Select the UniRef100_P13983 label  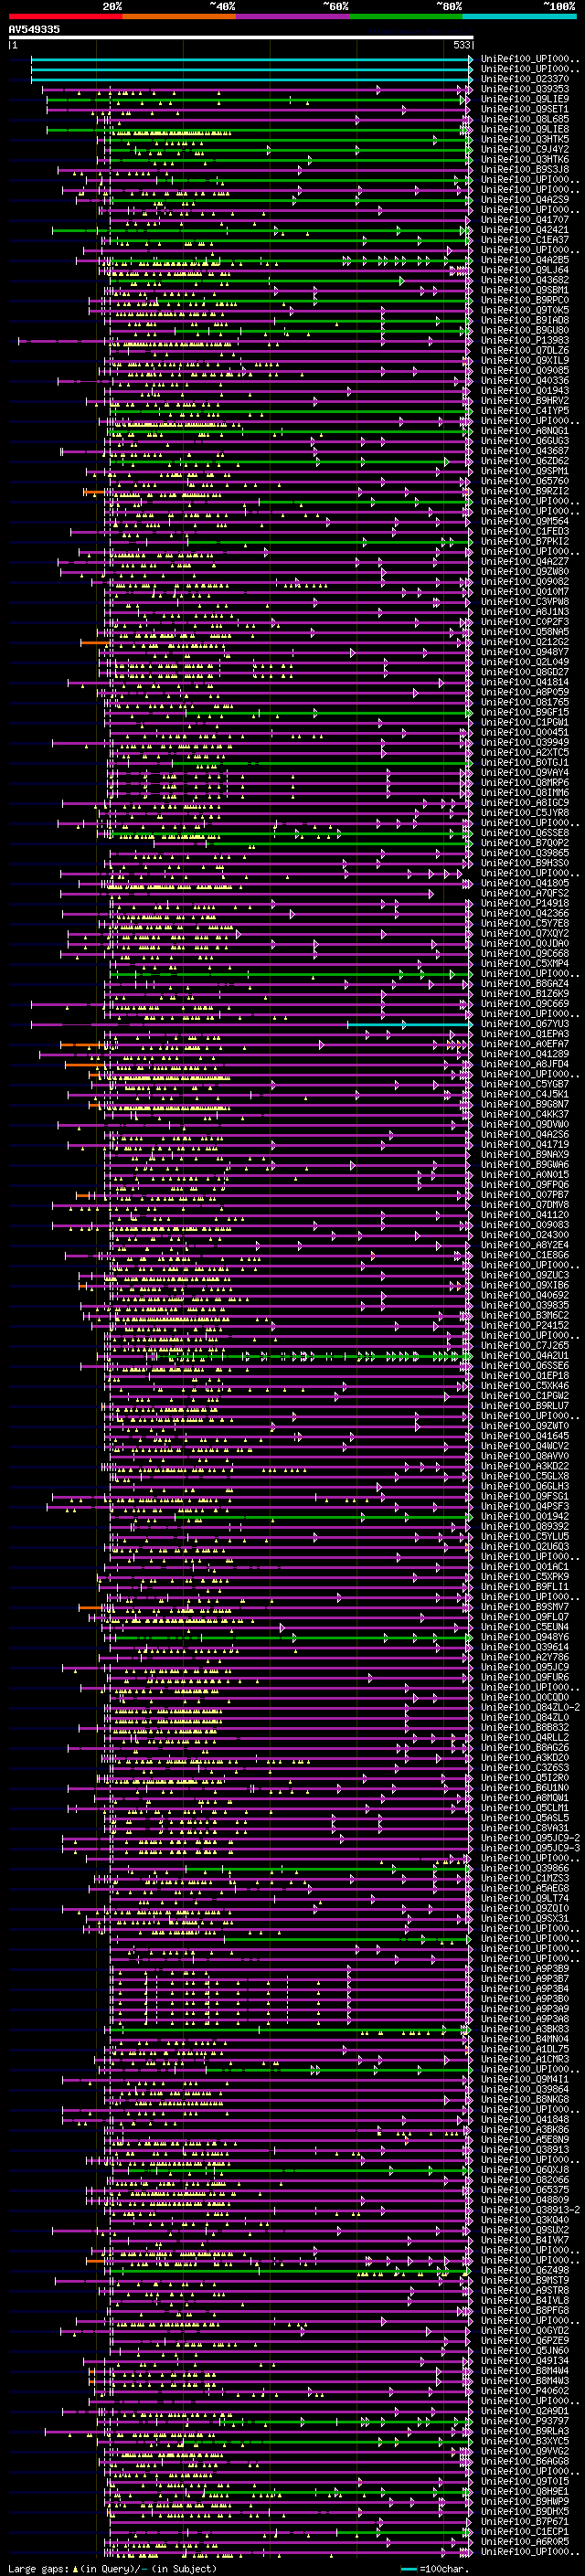pyautogui.click(x=525, y=340)
